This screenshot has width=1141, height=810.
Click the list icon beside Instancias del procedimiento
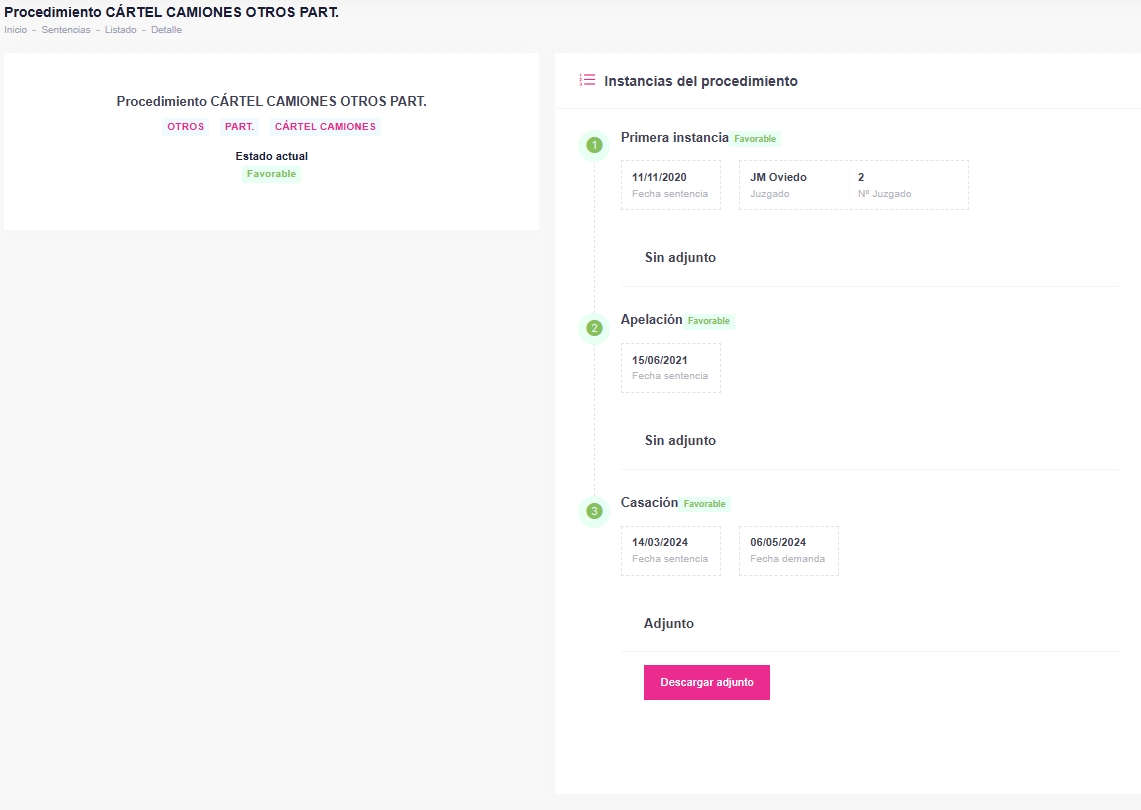tap(587, 80)
